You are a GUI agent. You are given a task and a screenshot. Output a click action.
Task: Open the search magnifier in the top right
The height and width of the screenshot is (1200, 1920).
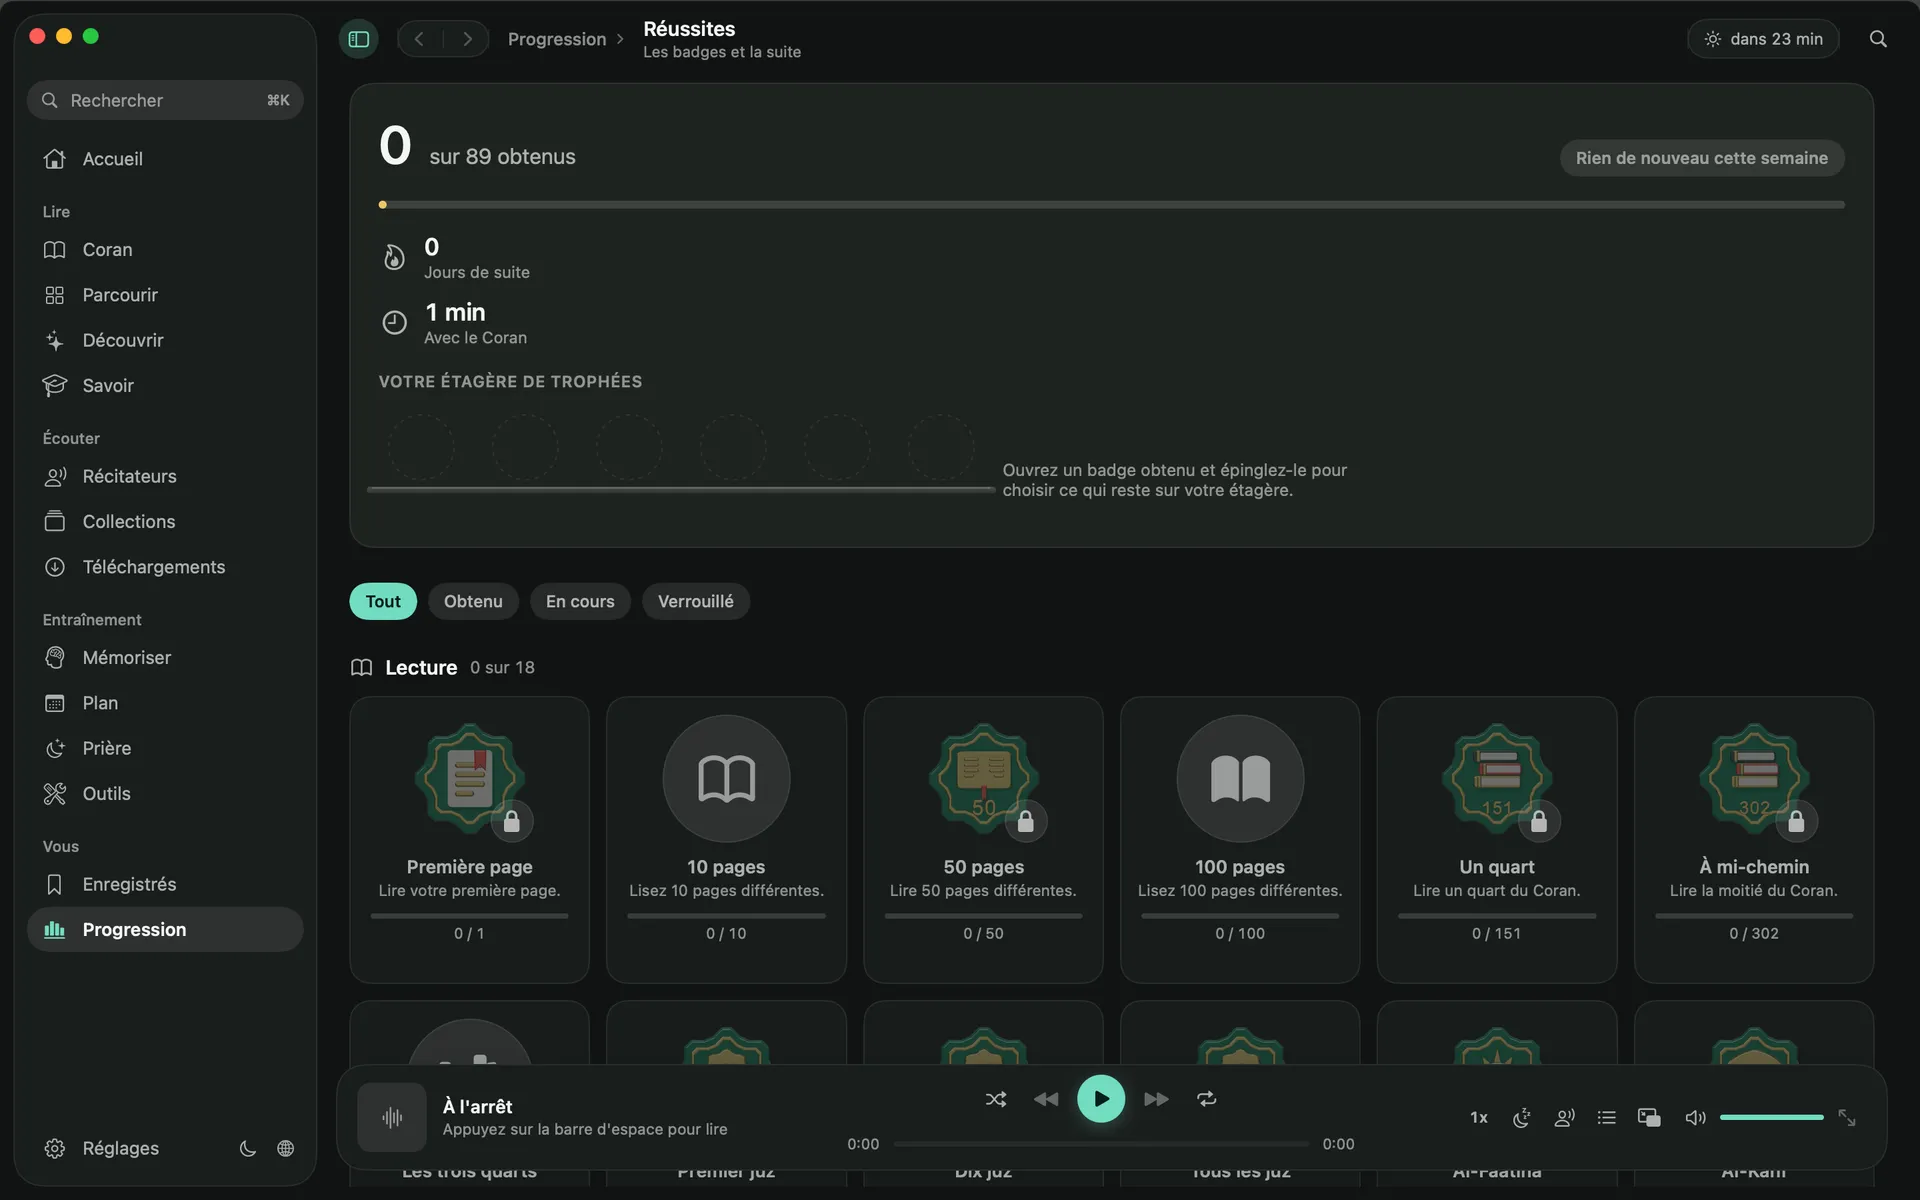click(x=1878, y=39)
